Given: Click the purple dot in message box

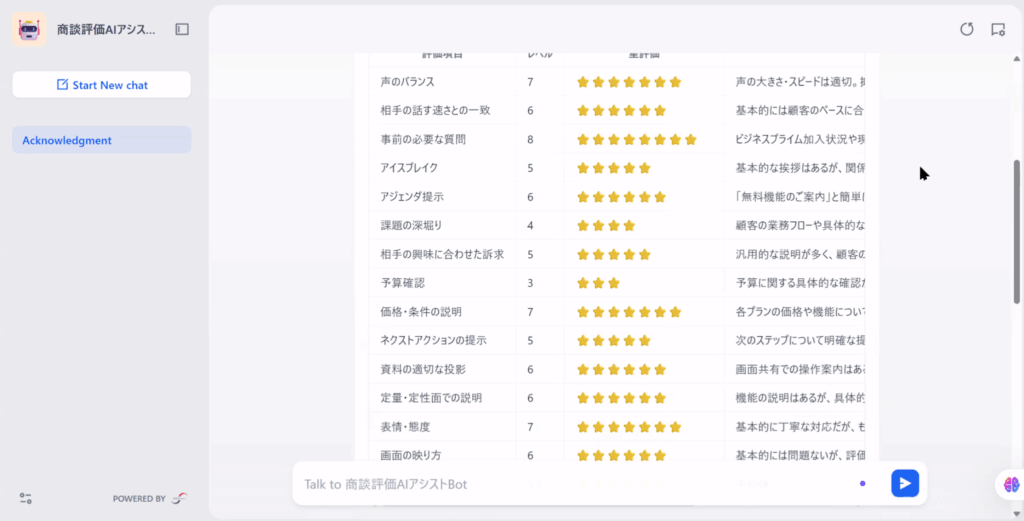Looking at the screenshot, I should tap(862, 484).
